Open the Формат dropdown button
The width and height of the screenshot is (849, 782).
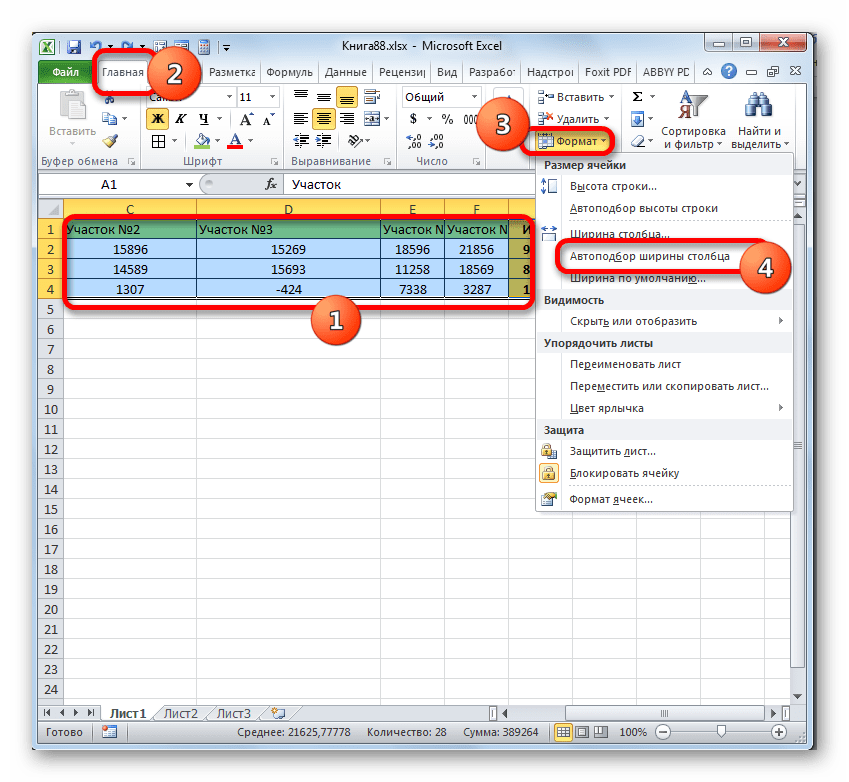[574, 141]
